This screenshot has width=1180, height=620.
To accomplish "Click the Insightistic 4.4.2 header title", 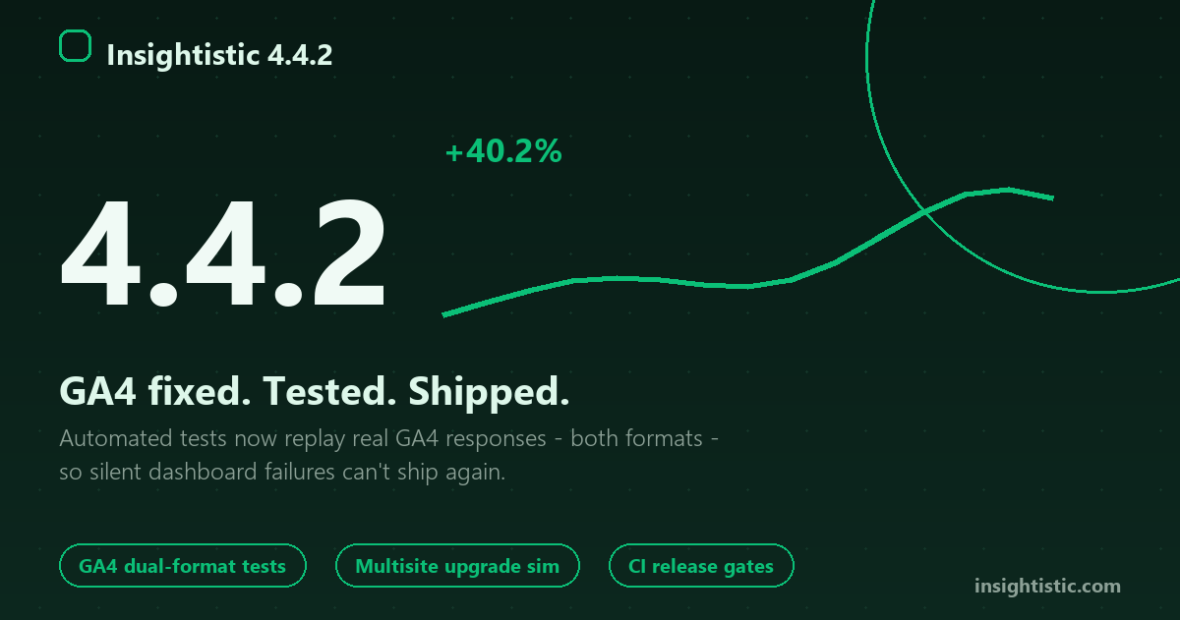I will (219, 55).
